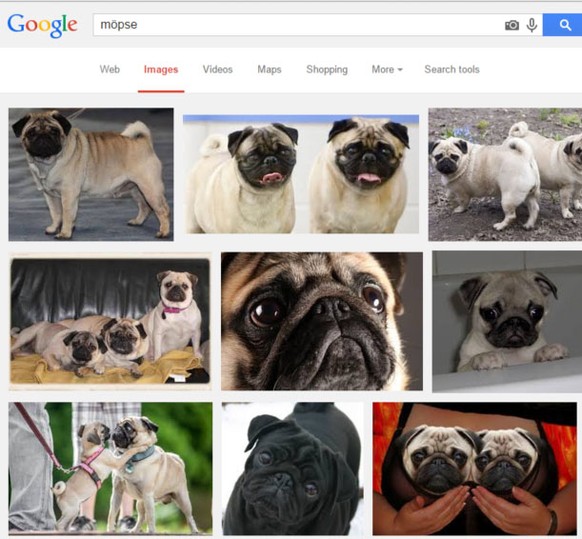
Task: Open the pug puppy peeking over ledge thumbnail
Action: coord(507,321)
